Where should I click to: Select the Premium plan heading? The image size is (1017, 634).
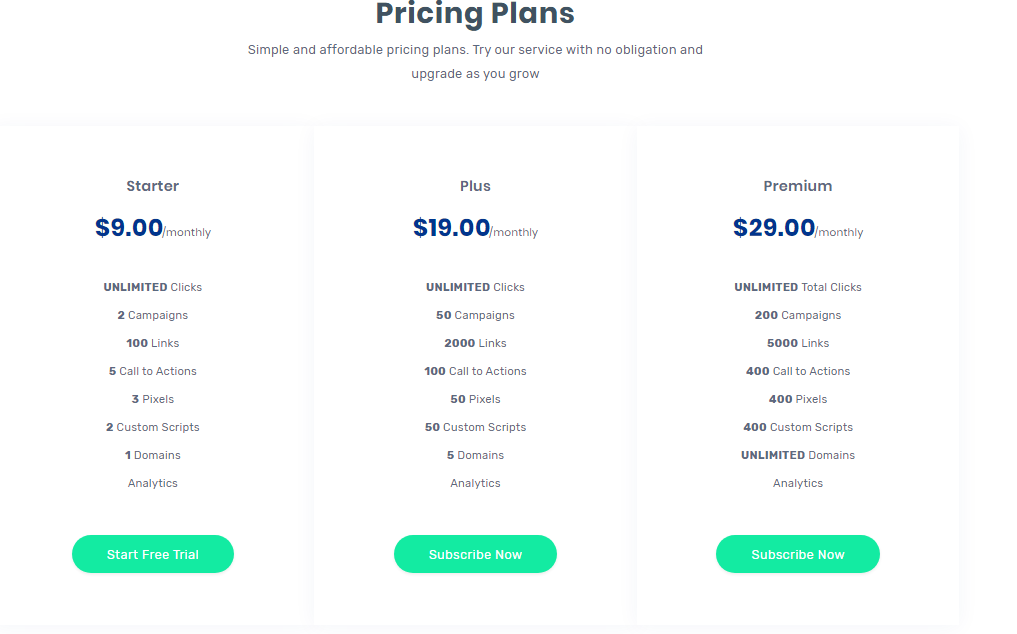[797, 185]
